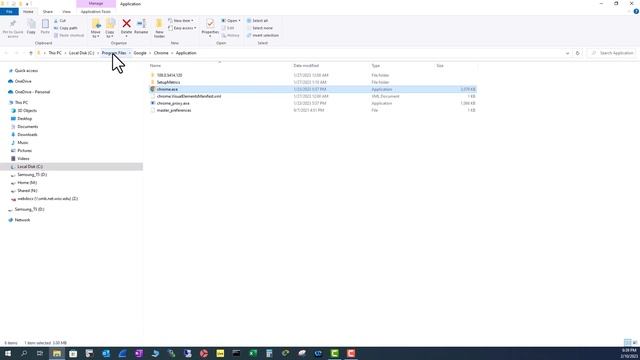The image size is (640, 360).
Task: Switch to the Home ribbon tab
Action: 28,12
